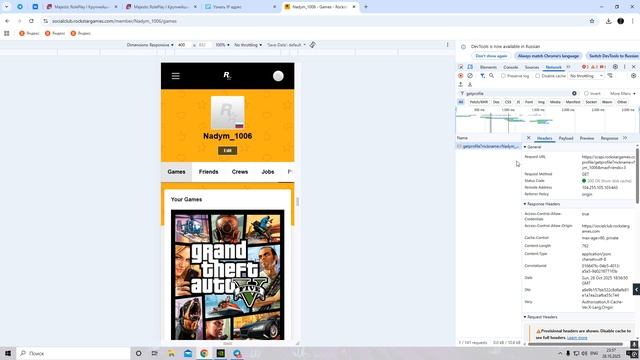Open the Friends tab on the profile

[209, 172]
